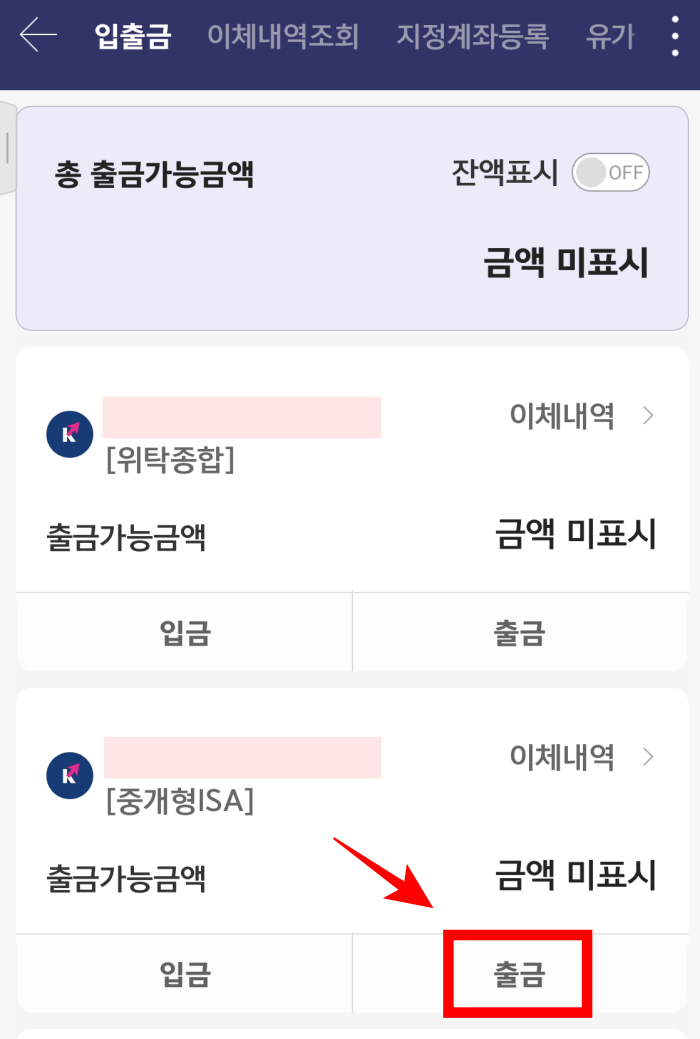This screenshot has height=1039, width=700.
Task: Click the K logo of the 중개형ISA account
Action: pyautogui.click(x=69, y=775)
